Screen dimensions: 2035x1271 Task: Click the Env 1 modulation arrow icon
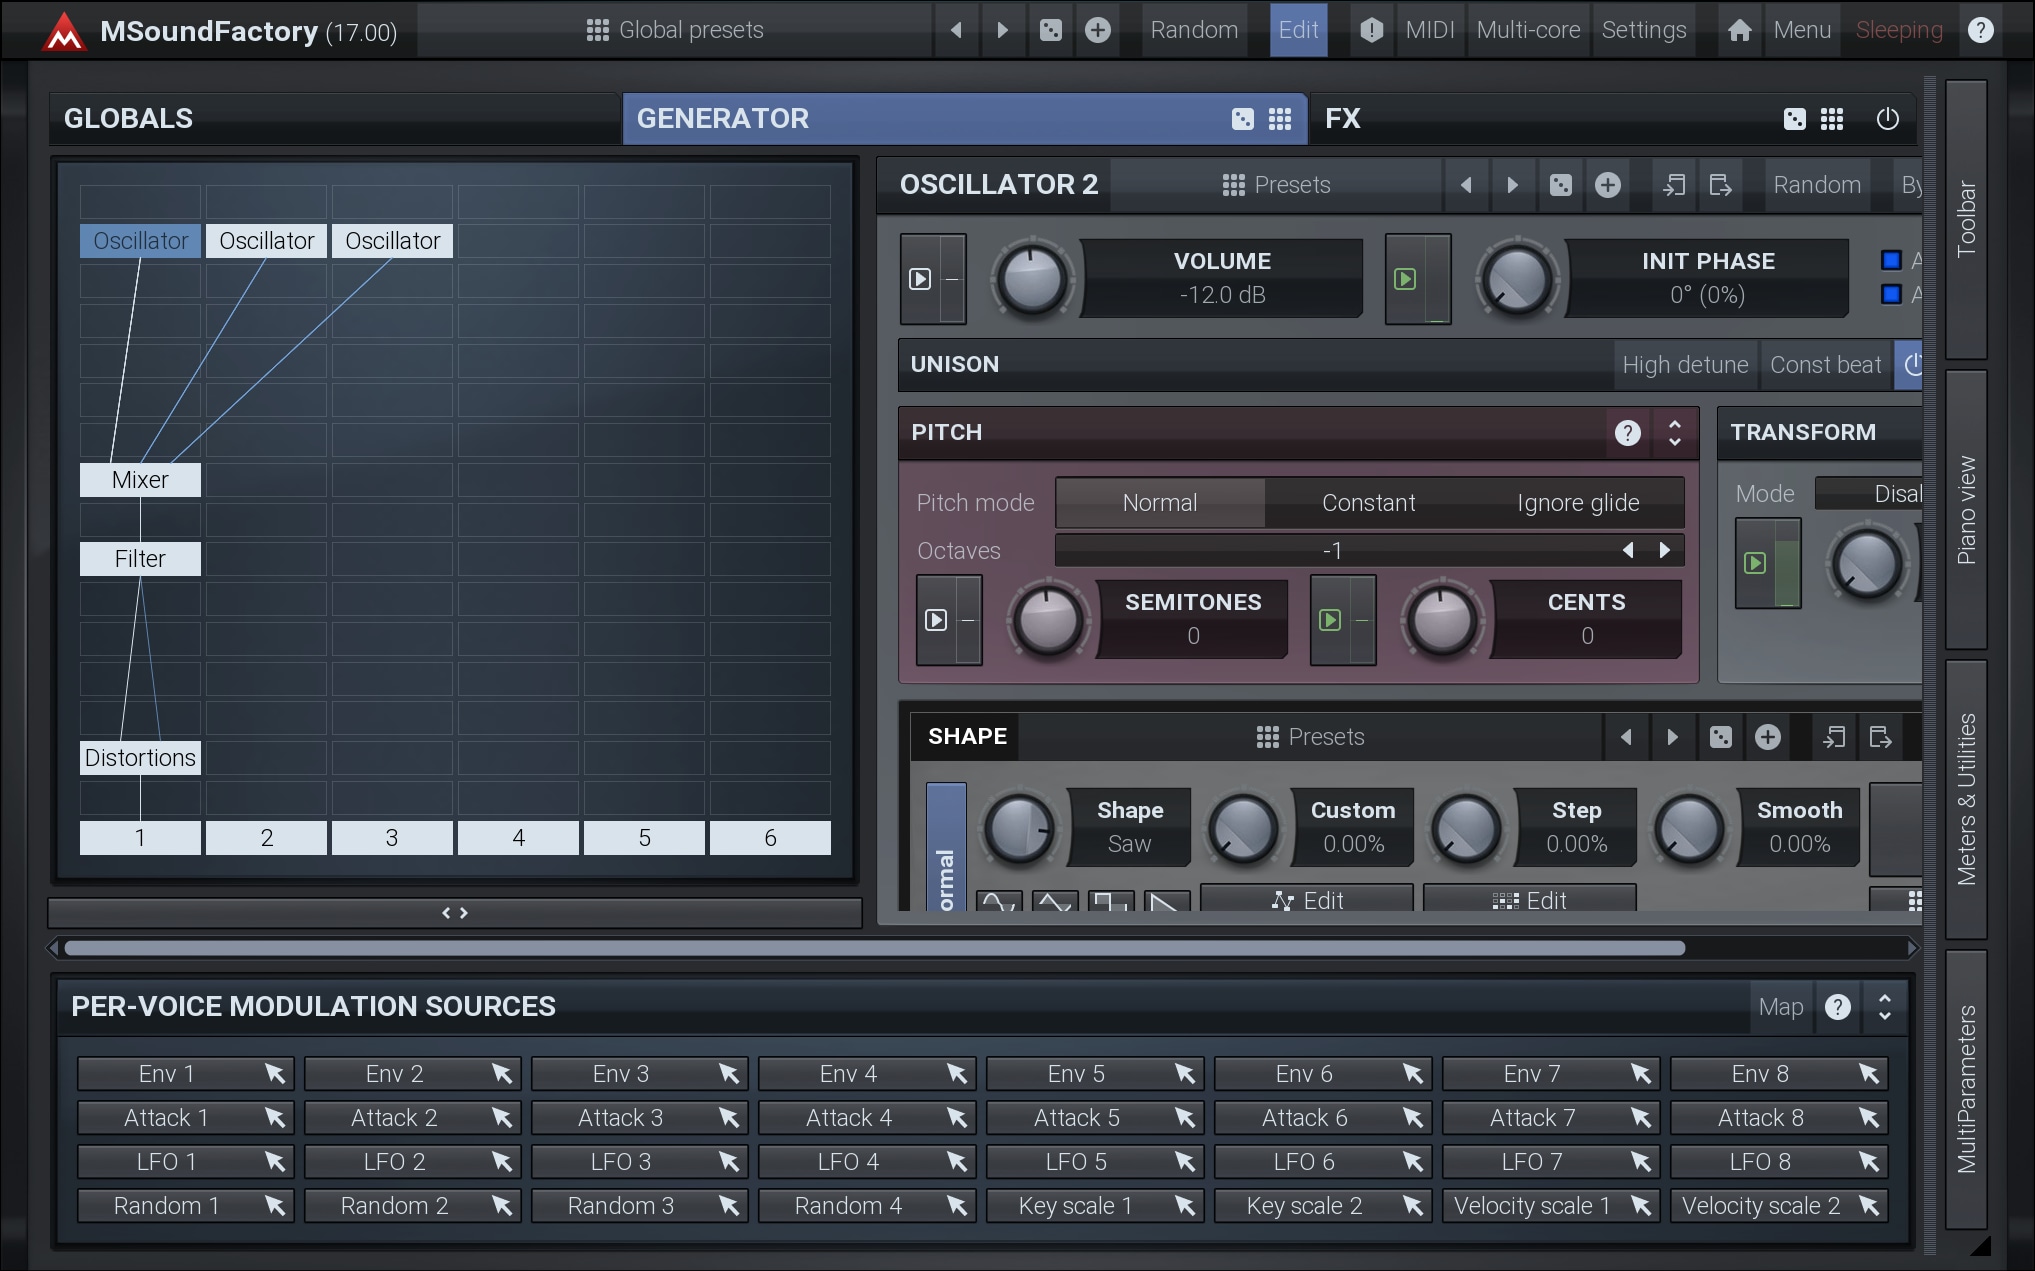click(x=274, y=1073)
